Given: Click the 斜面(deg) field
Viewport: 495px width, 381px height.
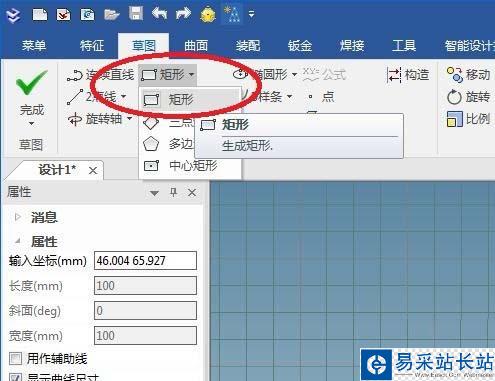Looking at the screenshot, I should point(145,310).
